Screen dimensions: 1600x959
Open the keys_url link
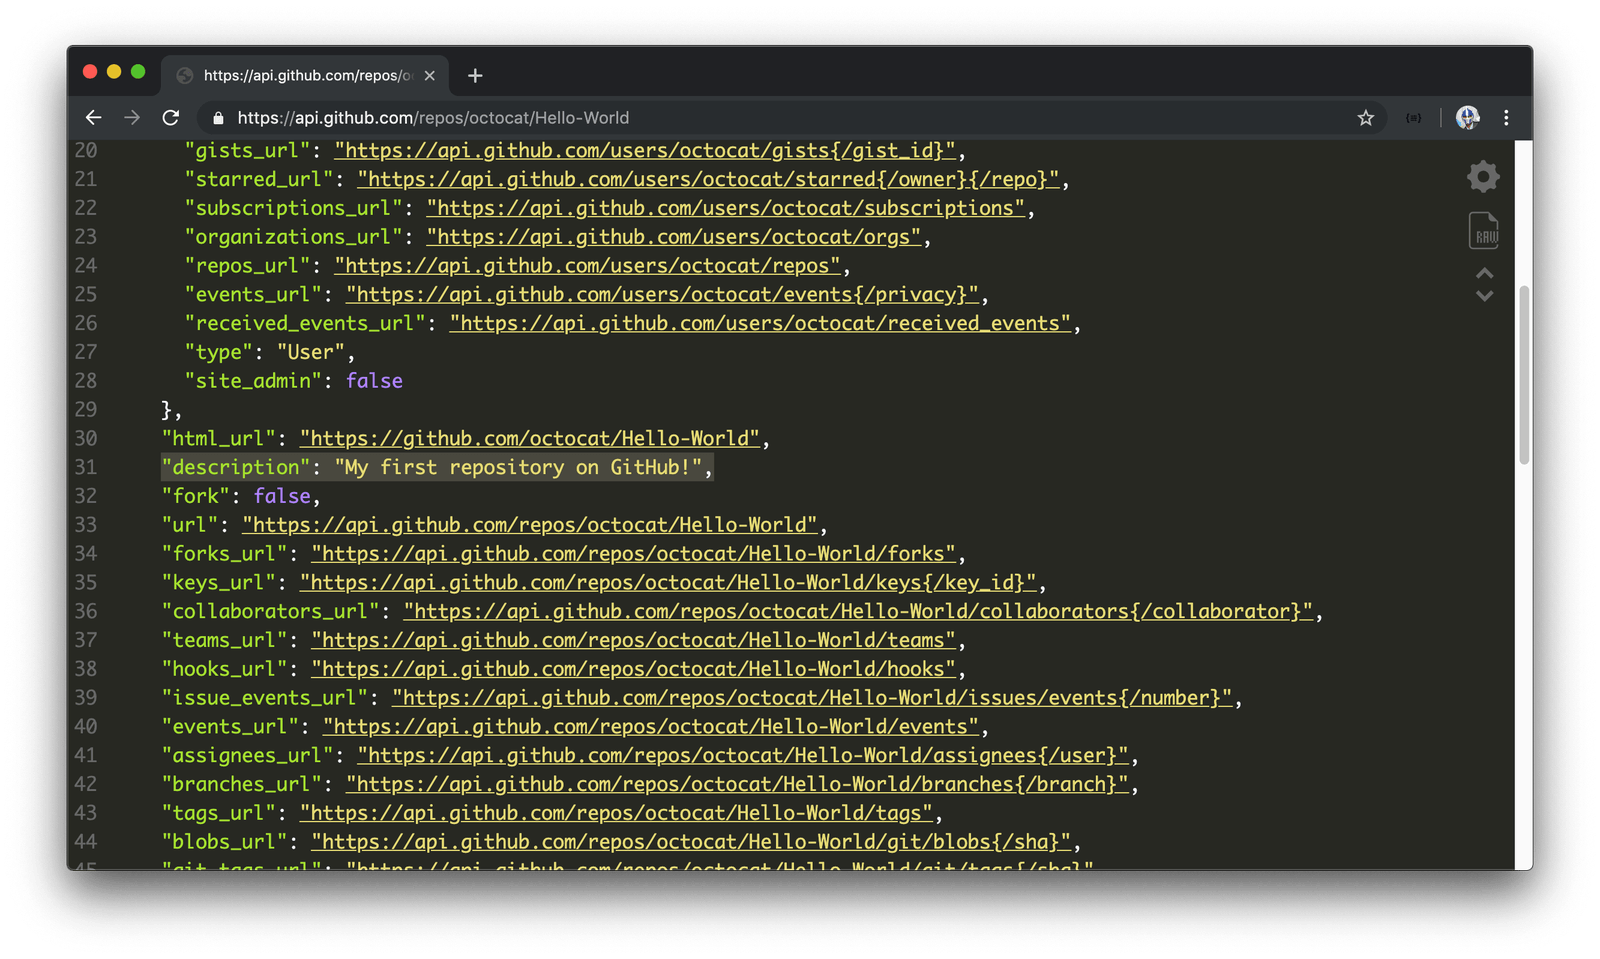(x=668, y=583)
